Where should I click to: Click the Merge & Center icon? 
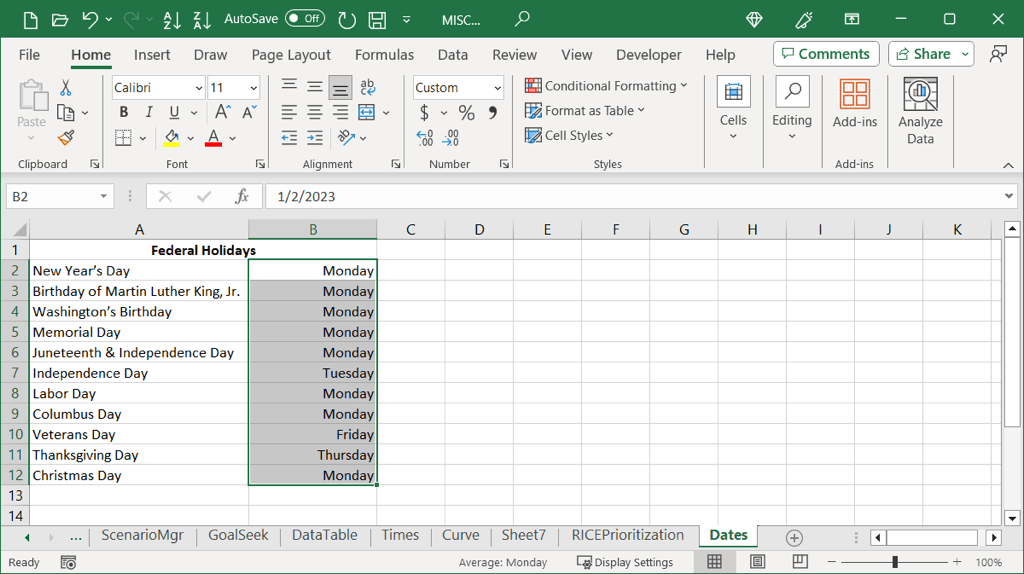pos(366,112)
